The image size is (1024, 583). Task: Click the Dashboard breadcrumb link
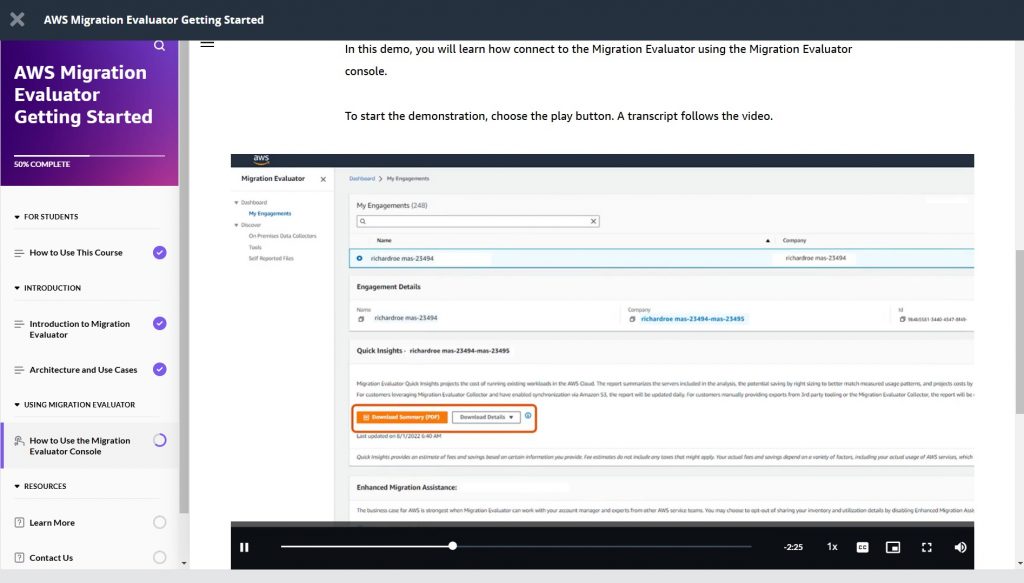coord(362,178)
